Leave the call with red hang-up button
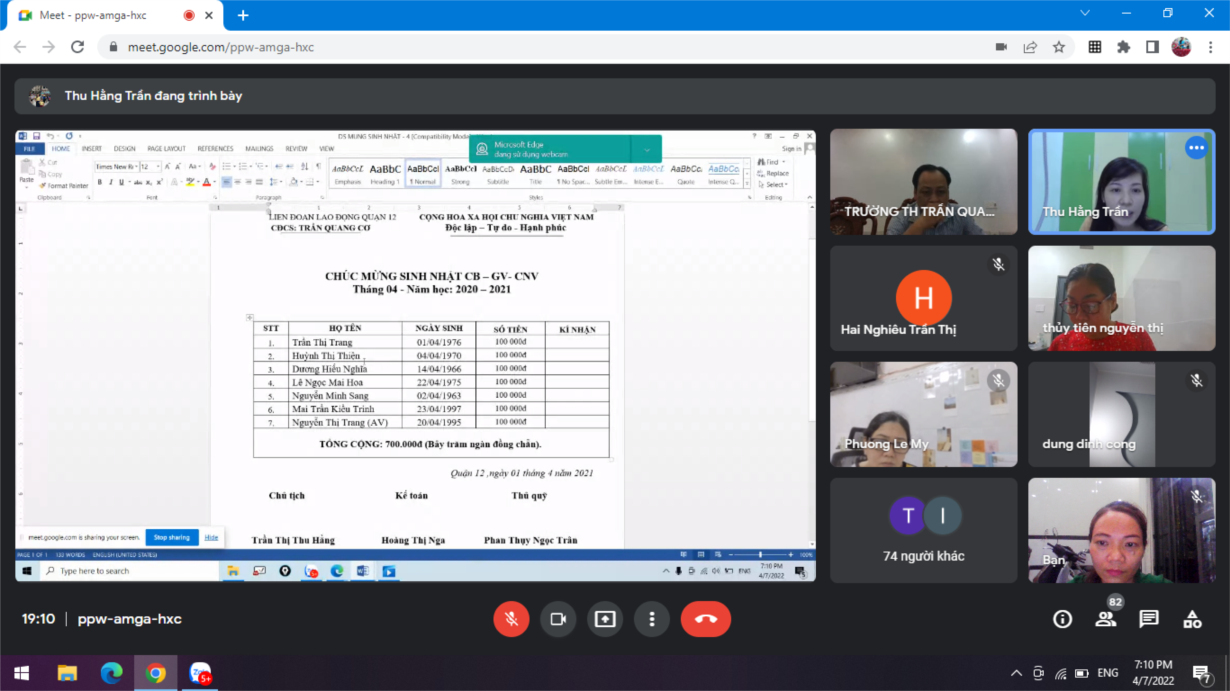The height and width of the screenshot is (691, 1230). pos(706,619)
